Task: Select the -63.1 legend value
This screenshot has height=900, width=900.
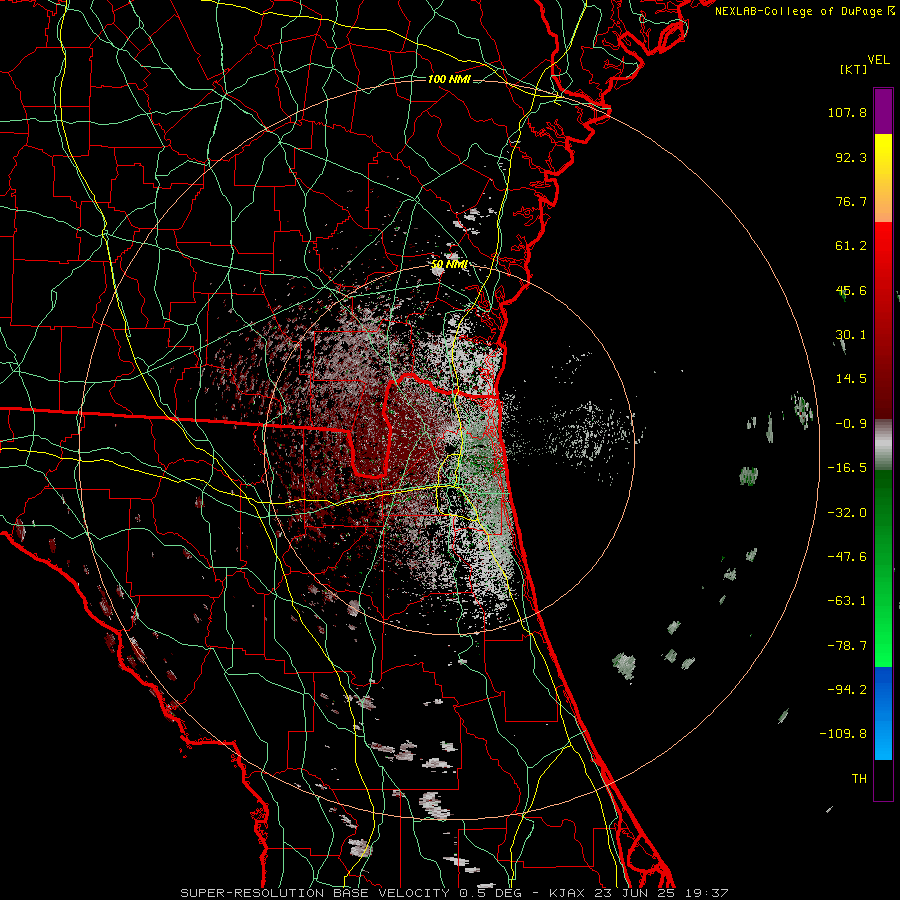Action: tap(847, 601)
